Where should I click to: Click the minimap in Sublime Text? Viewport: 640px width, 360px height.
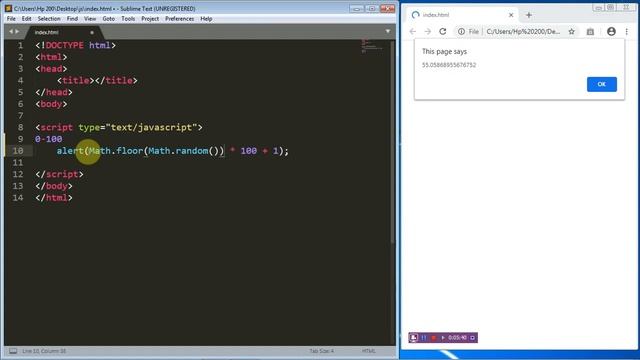[372, 47]
